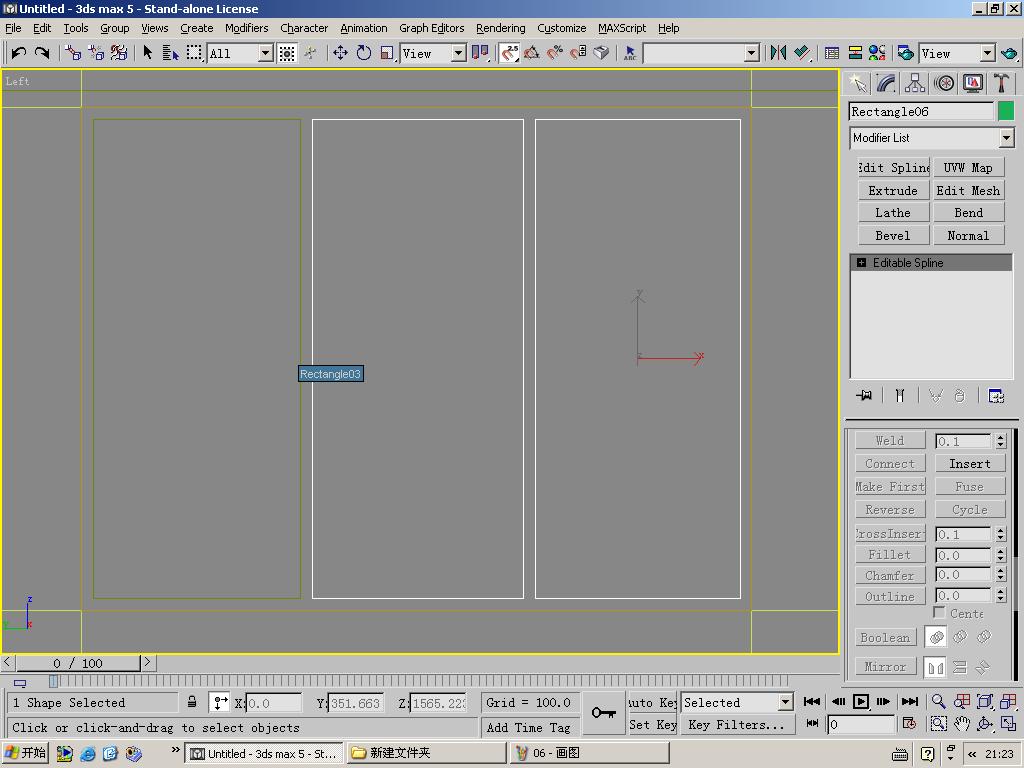The width and height of the screenshot is (1024, 768).
Task: Toggle the Percent Snap button
Action: click(x=555, y=53)
